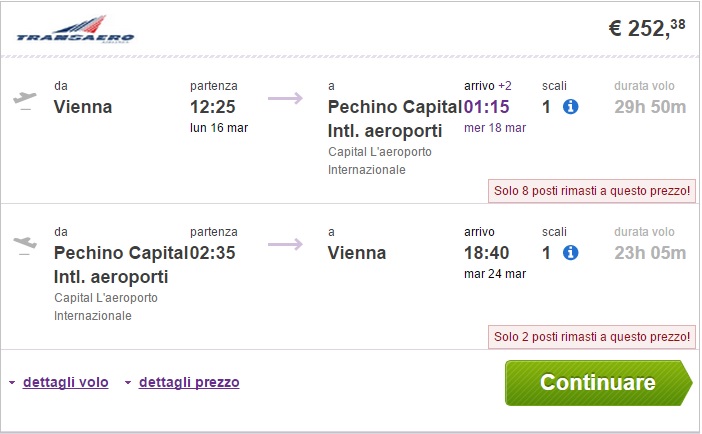This screenshot has width=702, height=434.
Task: Click the outbound arrival time 01:15
Action: tap(488, 107)
